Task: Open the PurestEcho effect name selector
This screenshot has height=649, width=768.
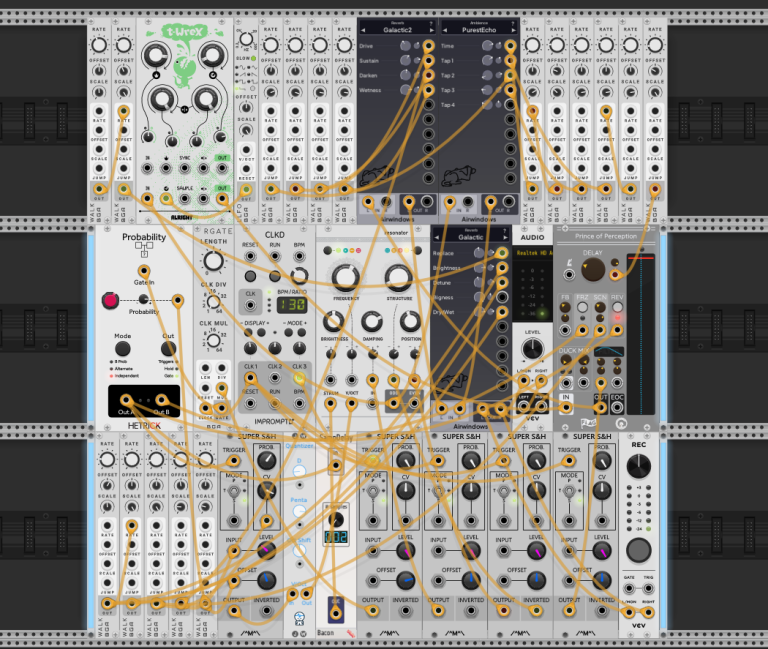Action: [x=479, y=30]
